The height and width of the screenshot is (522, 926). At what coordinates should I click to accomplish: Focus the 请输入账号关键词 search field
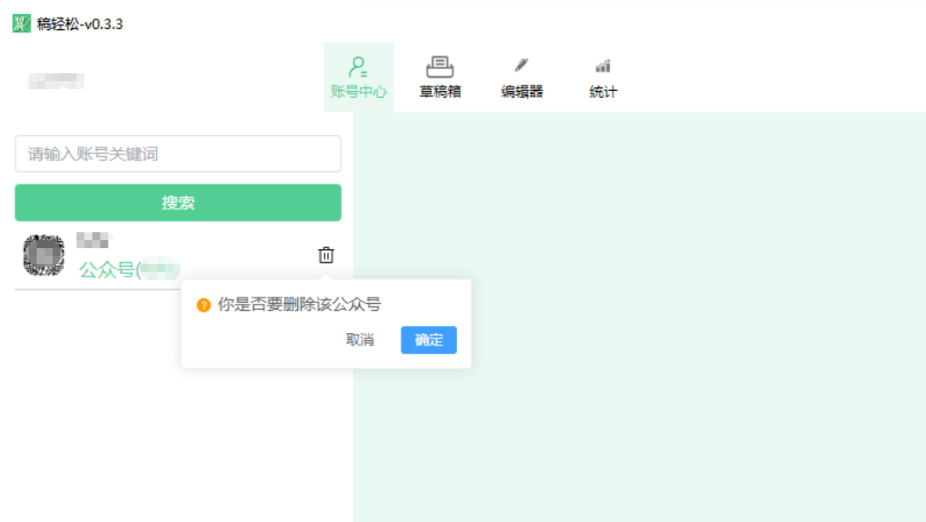pyautogui.click(x=178, y=154)
